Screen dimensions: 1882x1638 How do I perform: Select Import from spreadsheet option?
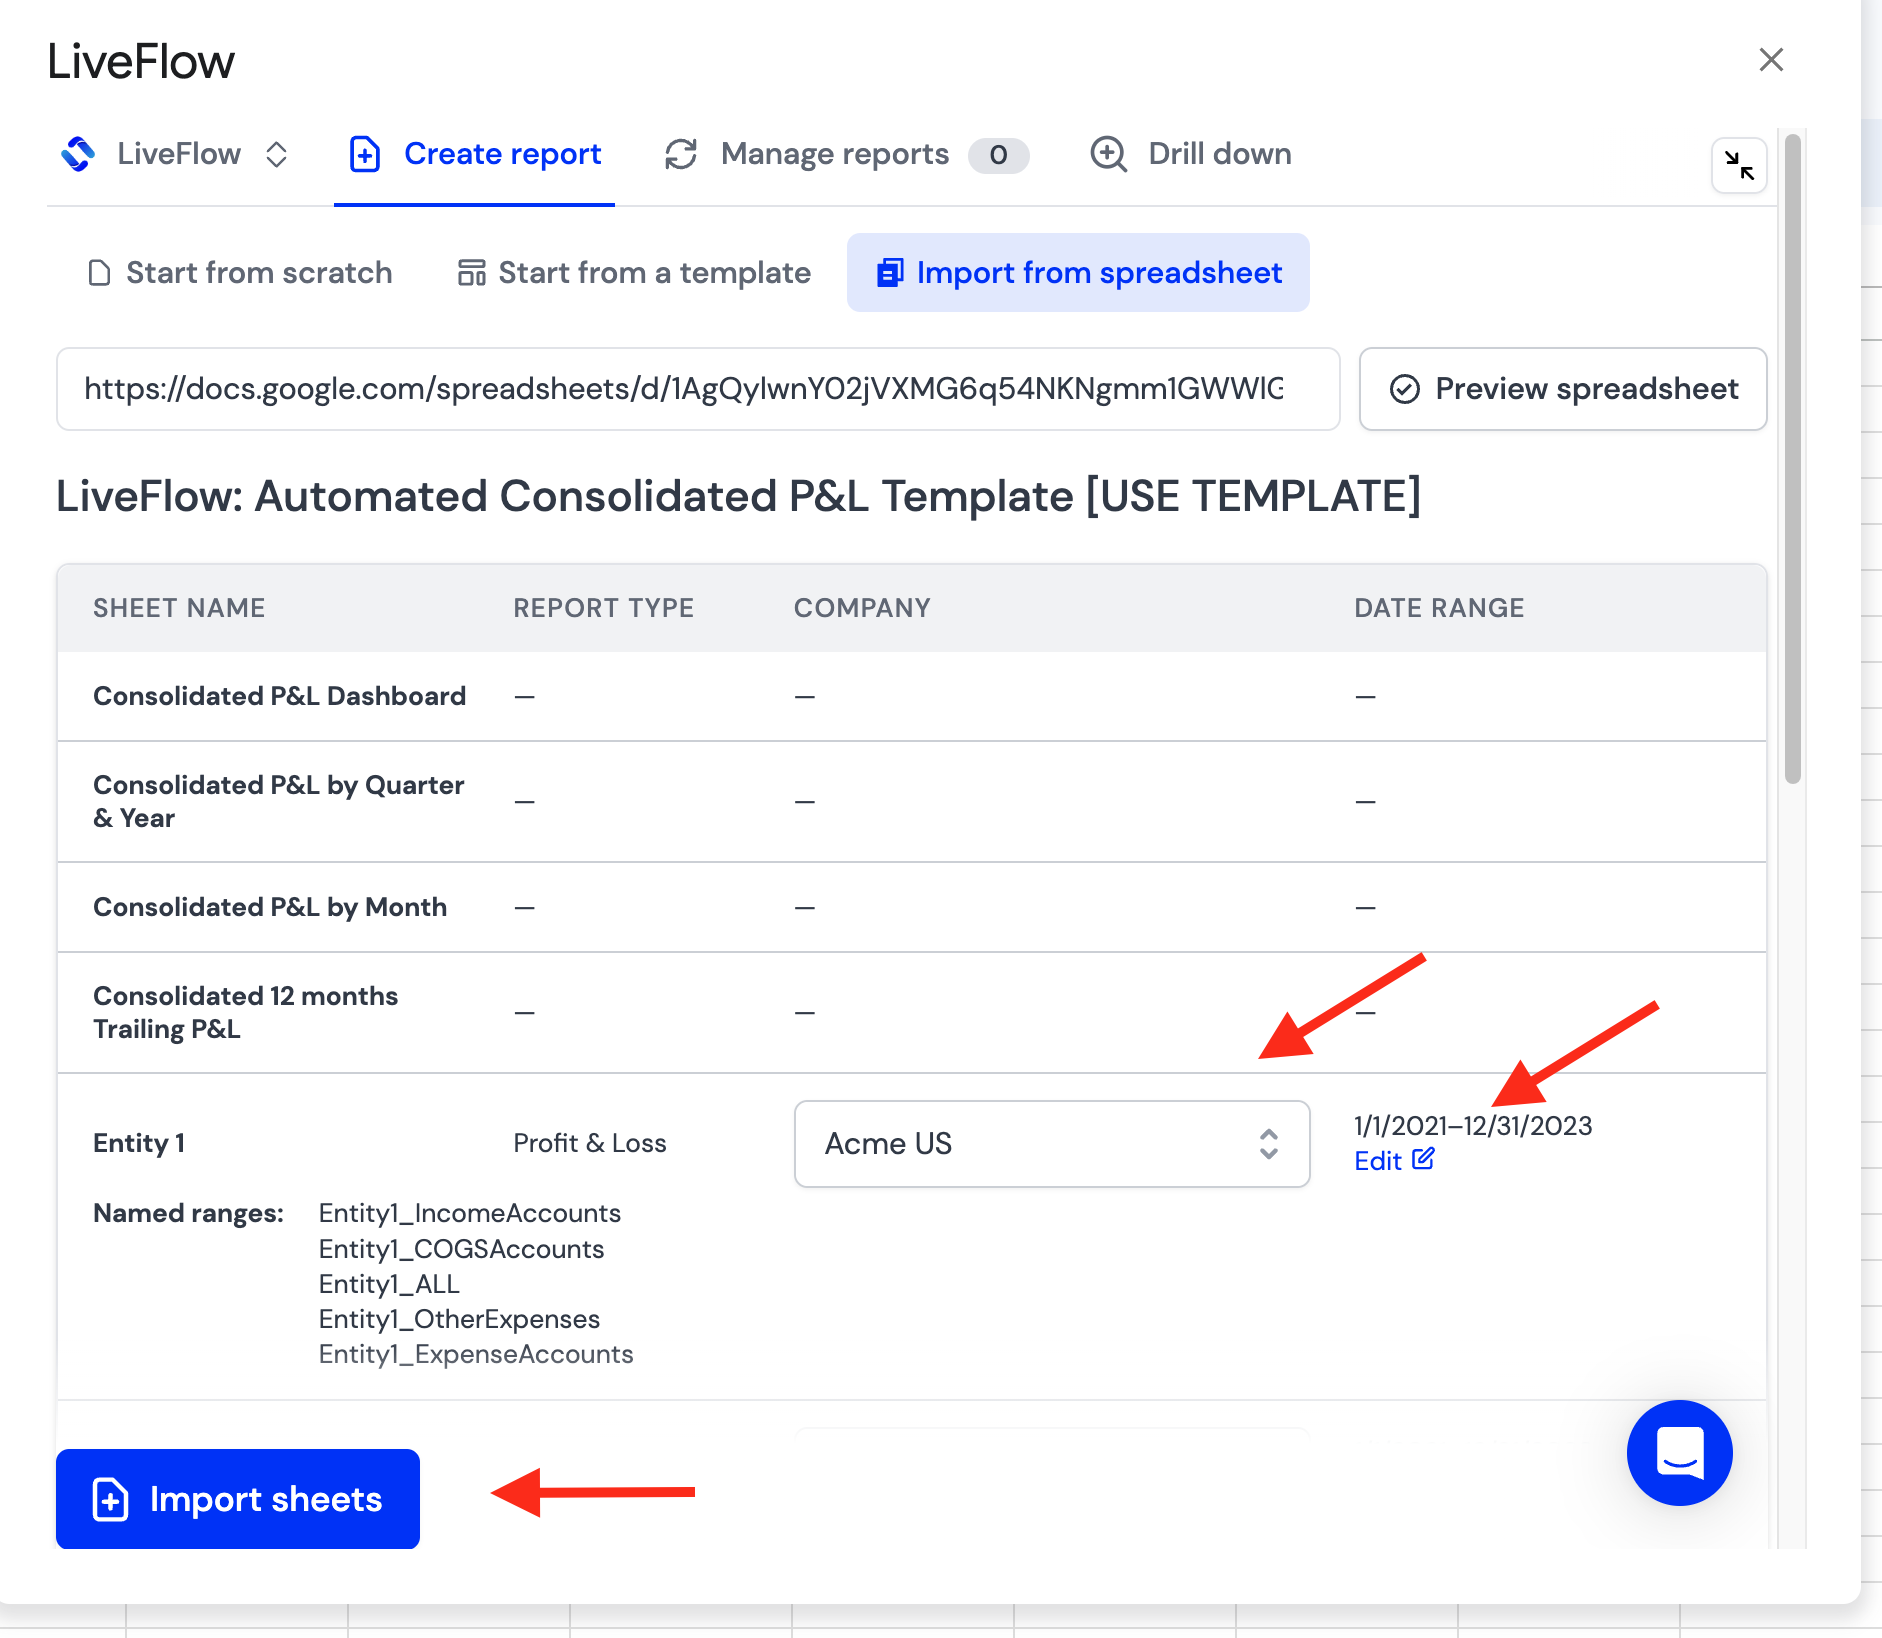tap(1078, 273)
